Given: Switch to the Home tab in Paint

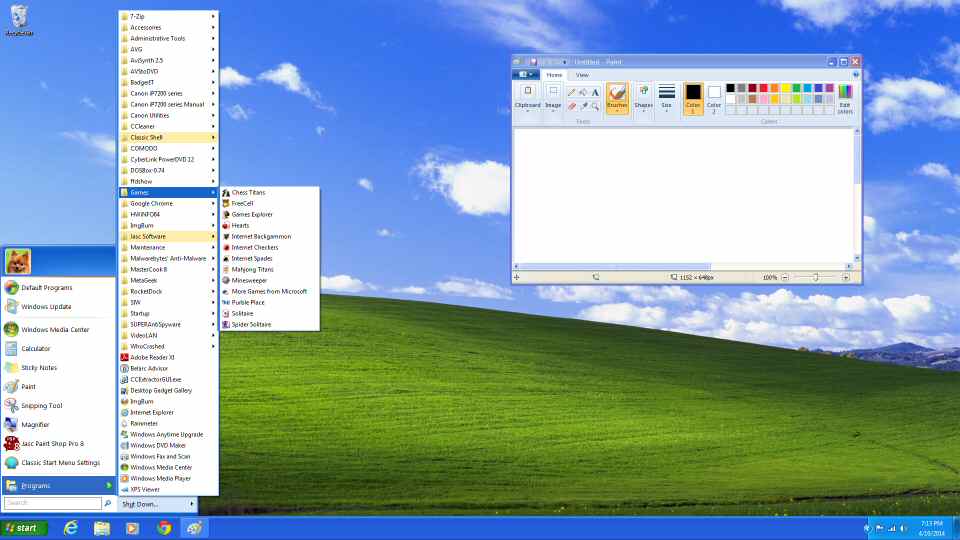Looking at the screenshot, I should pyautogui.click(x=553, y=75).
